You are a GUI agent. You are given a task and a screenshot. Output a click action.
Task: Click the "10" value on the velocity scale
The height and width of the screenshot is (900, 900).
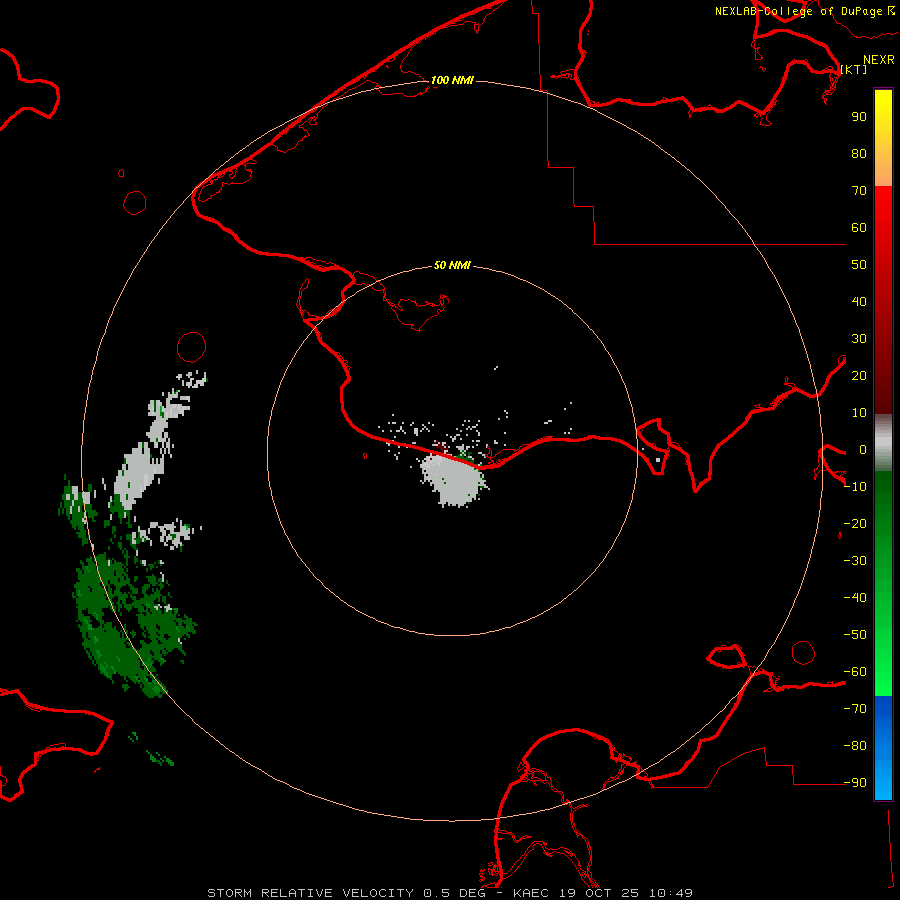859,413
